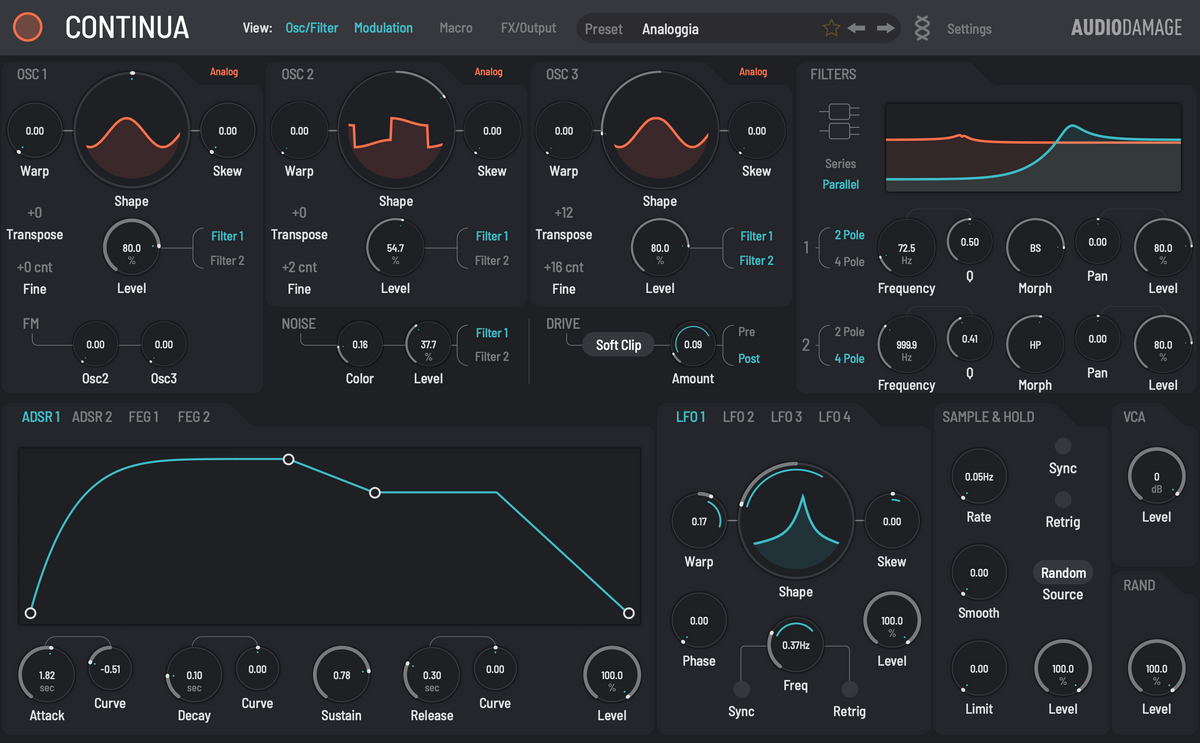Screen dimensions: 1200x743
Task: Set Filter 1 to 4 Pole
Action: tap(849, 261)
